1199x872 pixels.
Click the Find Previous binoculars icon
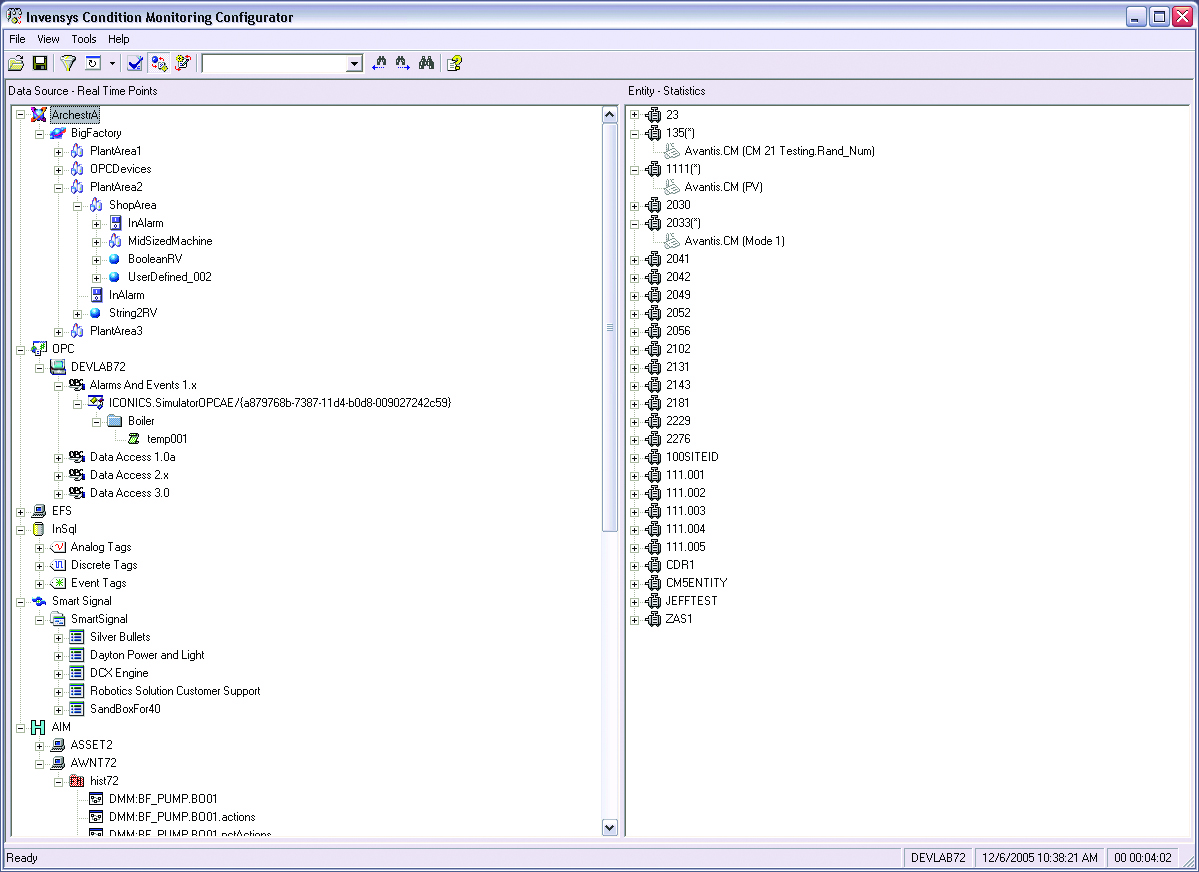pos(379,63)
